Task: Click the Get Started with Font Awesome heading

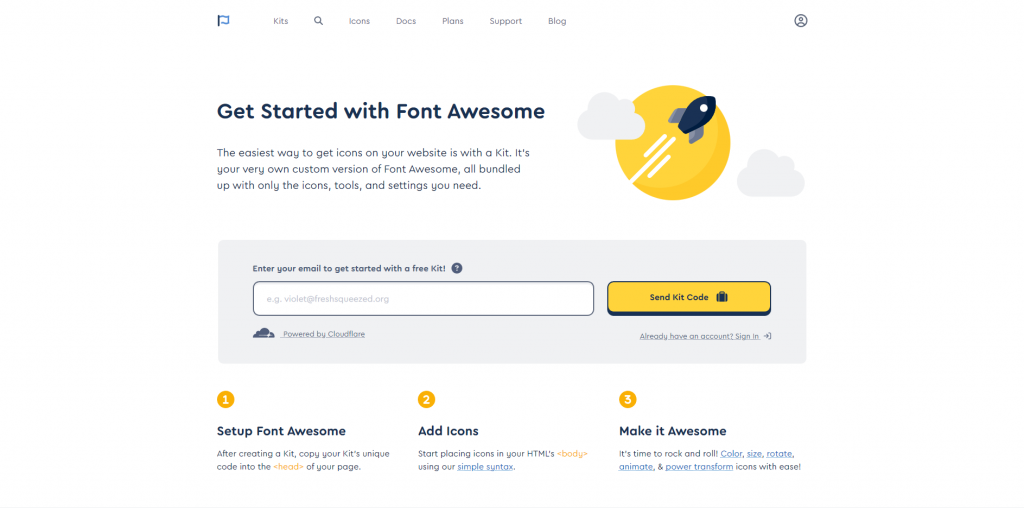Action: click(x=381, y=111)
